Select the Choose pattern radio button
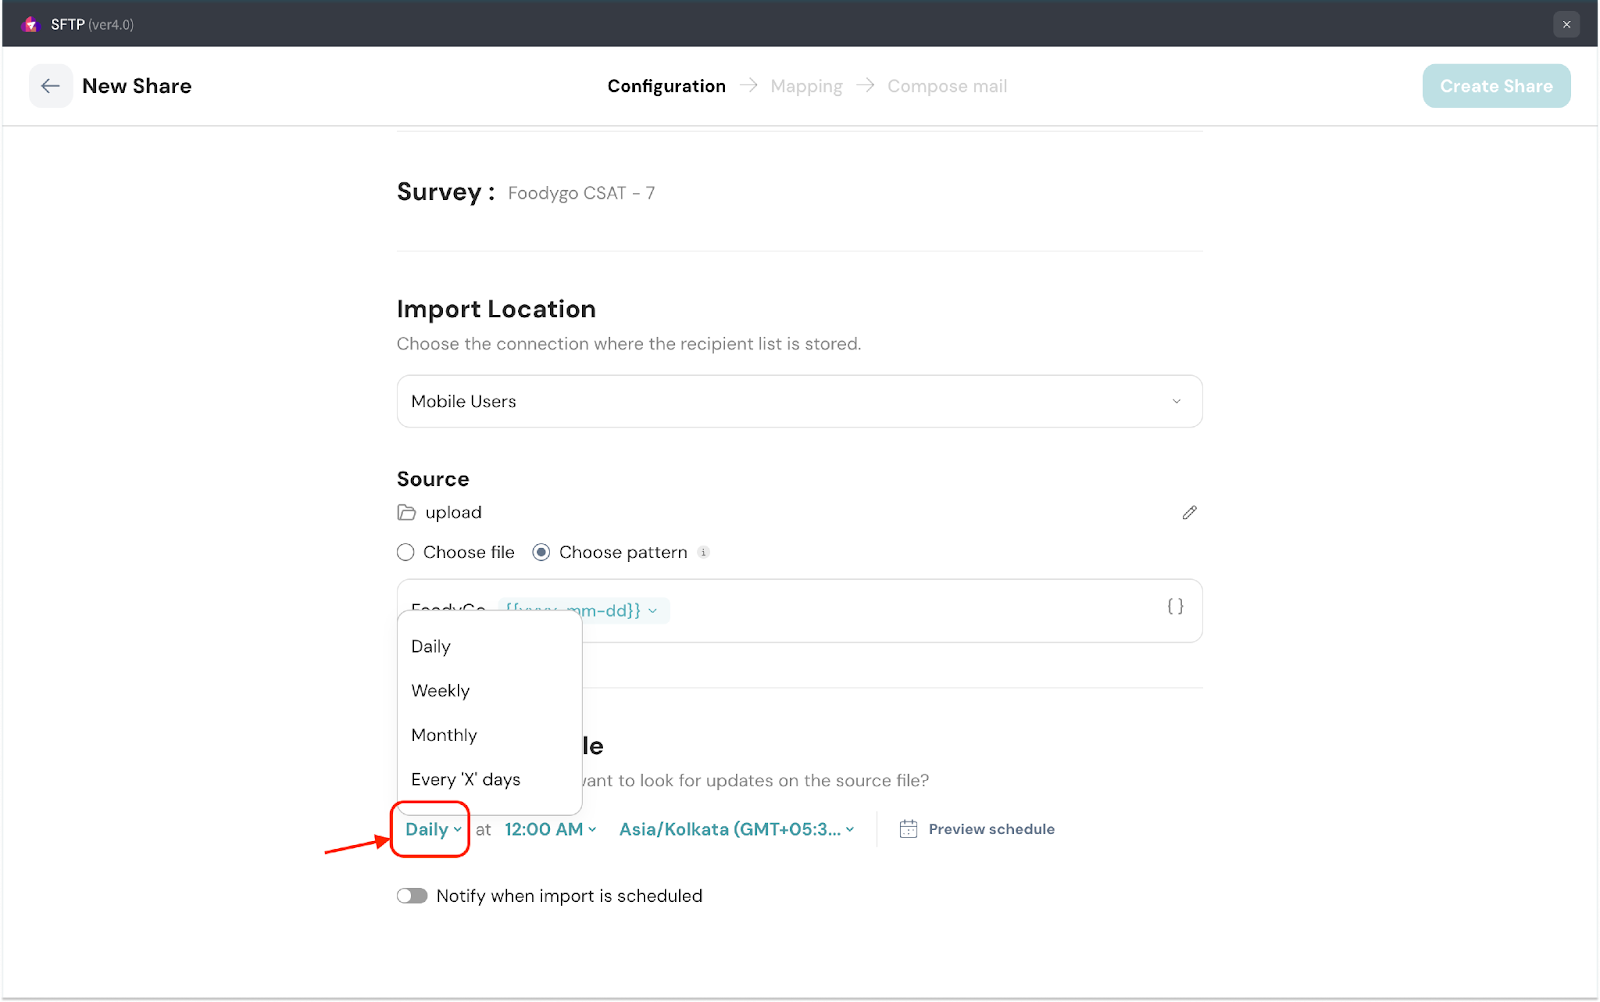The image size is (1600, 1002). pos(541,553)
